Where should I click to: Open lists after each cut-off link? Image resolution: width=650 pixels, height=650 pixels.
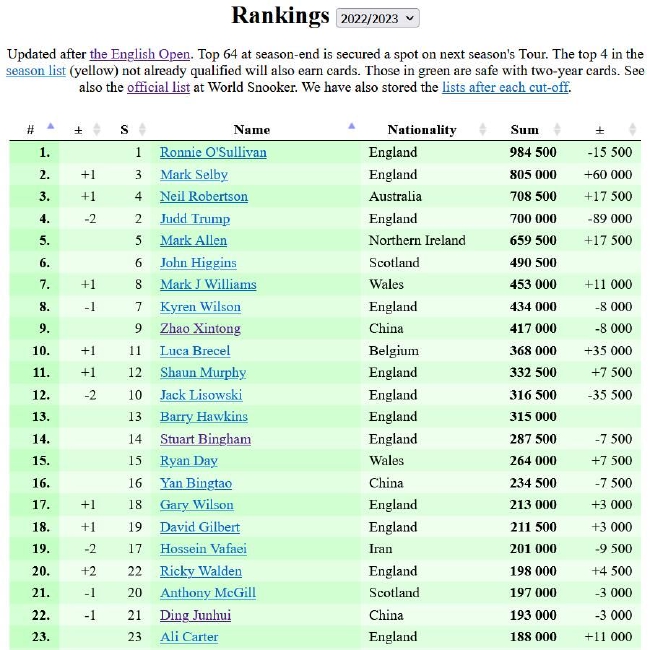click(505, 87)
